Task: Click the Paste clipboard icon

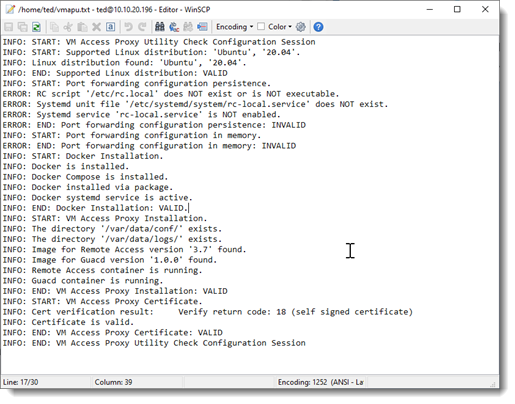Action: point(82,27)
